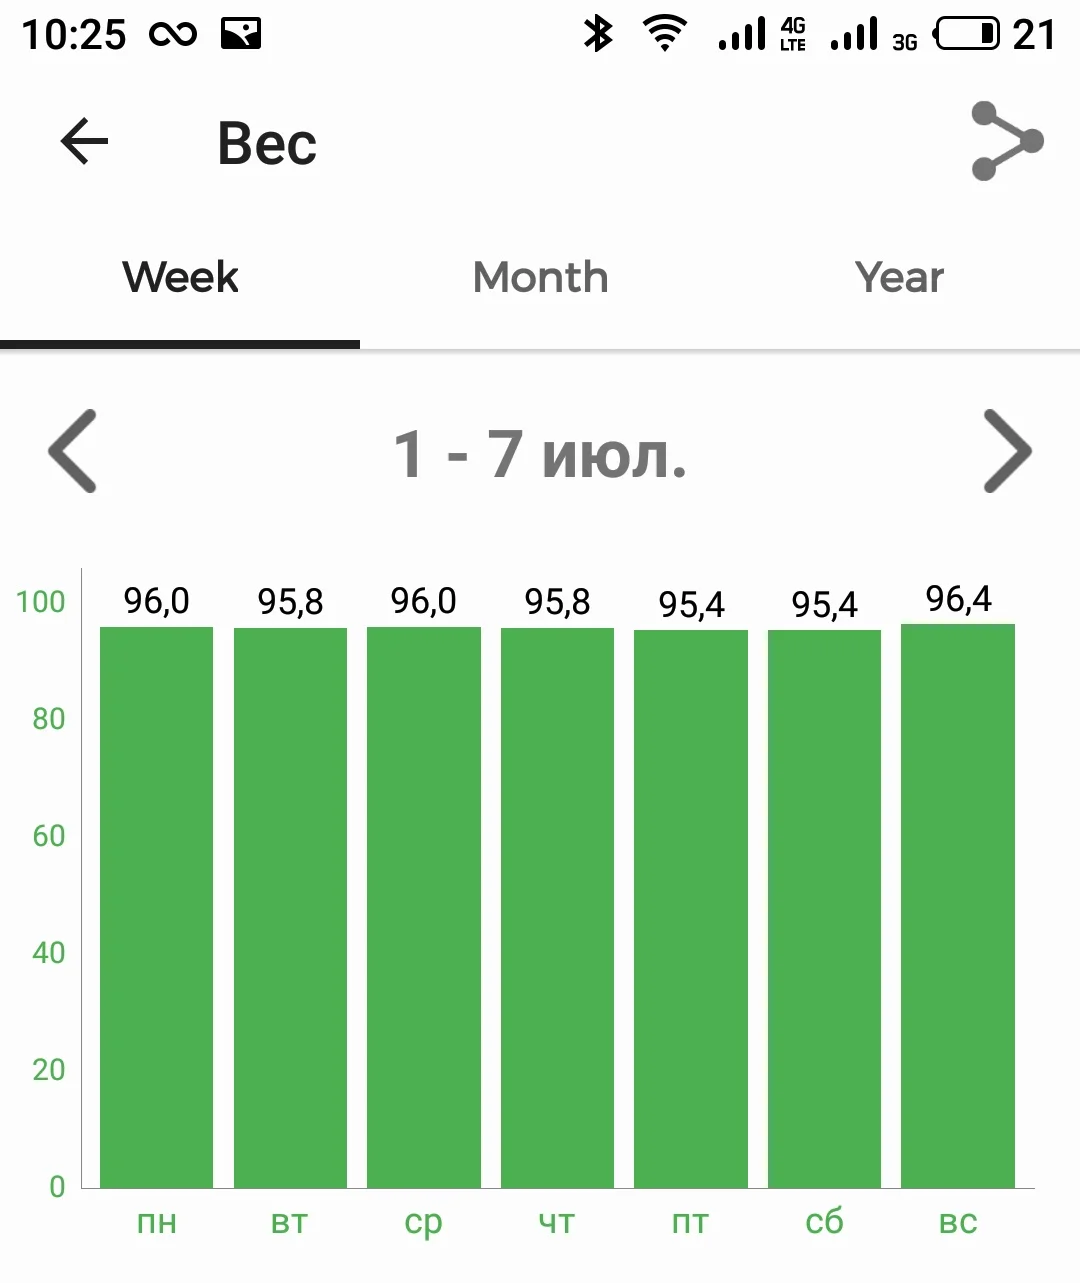
Task: Switch to the Year tab
Action: click(899, 278)
